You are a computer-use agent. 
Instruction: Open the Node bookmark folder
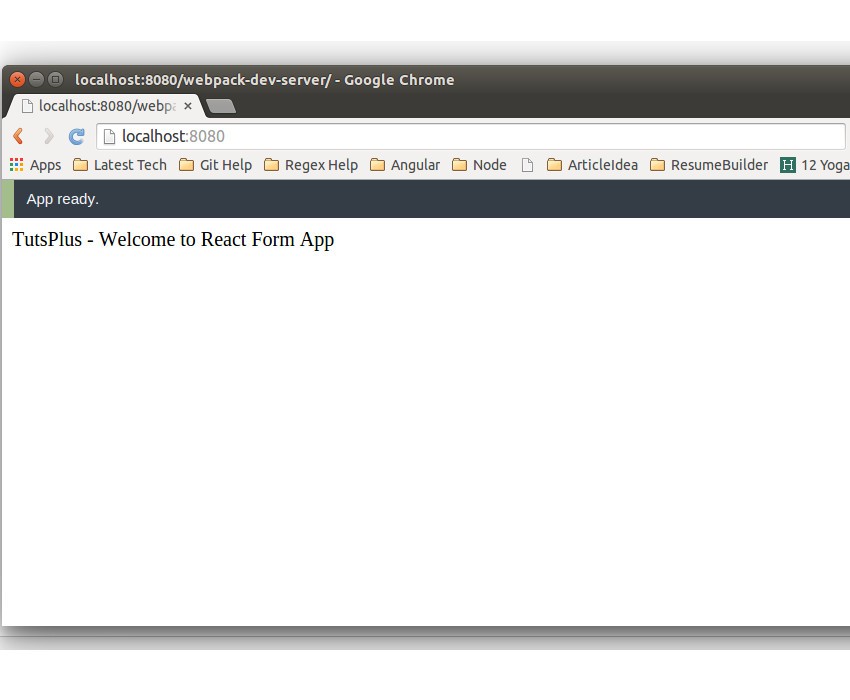479,165
